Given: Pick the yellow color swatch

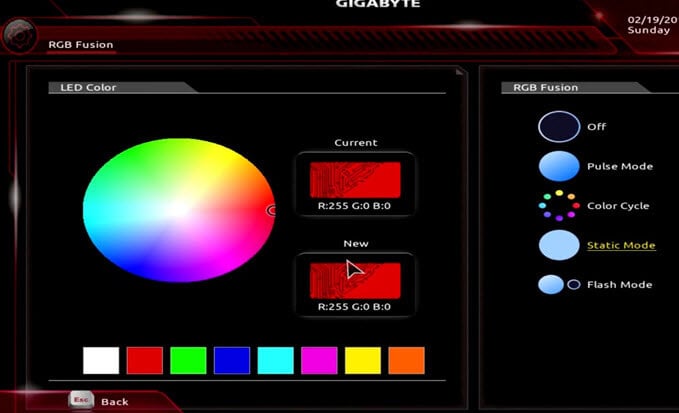Looking at the screenshot, I should (x=363, y=360).
